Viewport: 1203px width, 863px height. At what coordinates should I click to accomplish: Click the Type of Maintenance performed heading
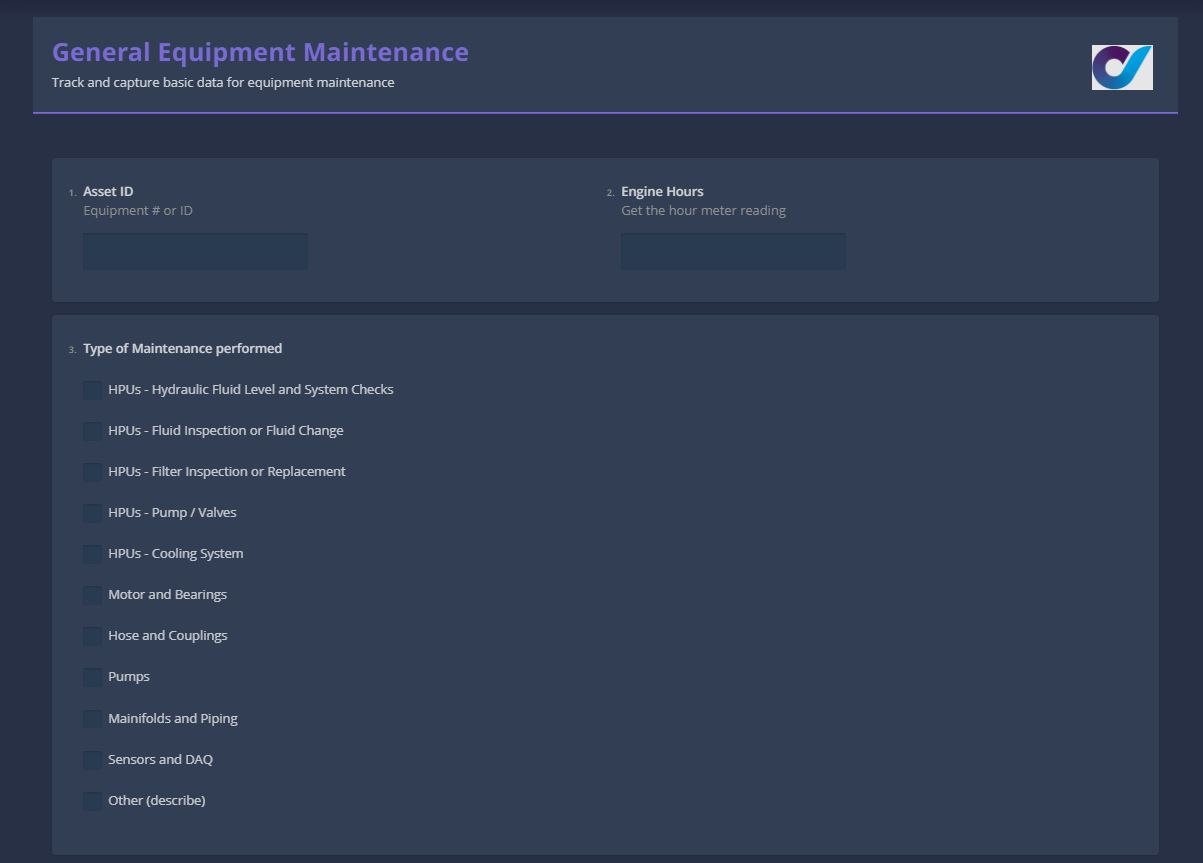coord(183,348)
